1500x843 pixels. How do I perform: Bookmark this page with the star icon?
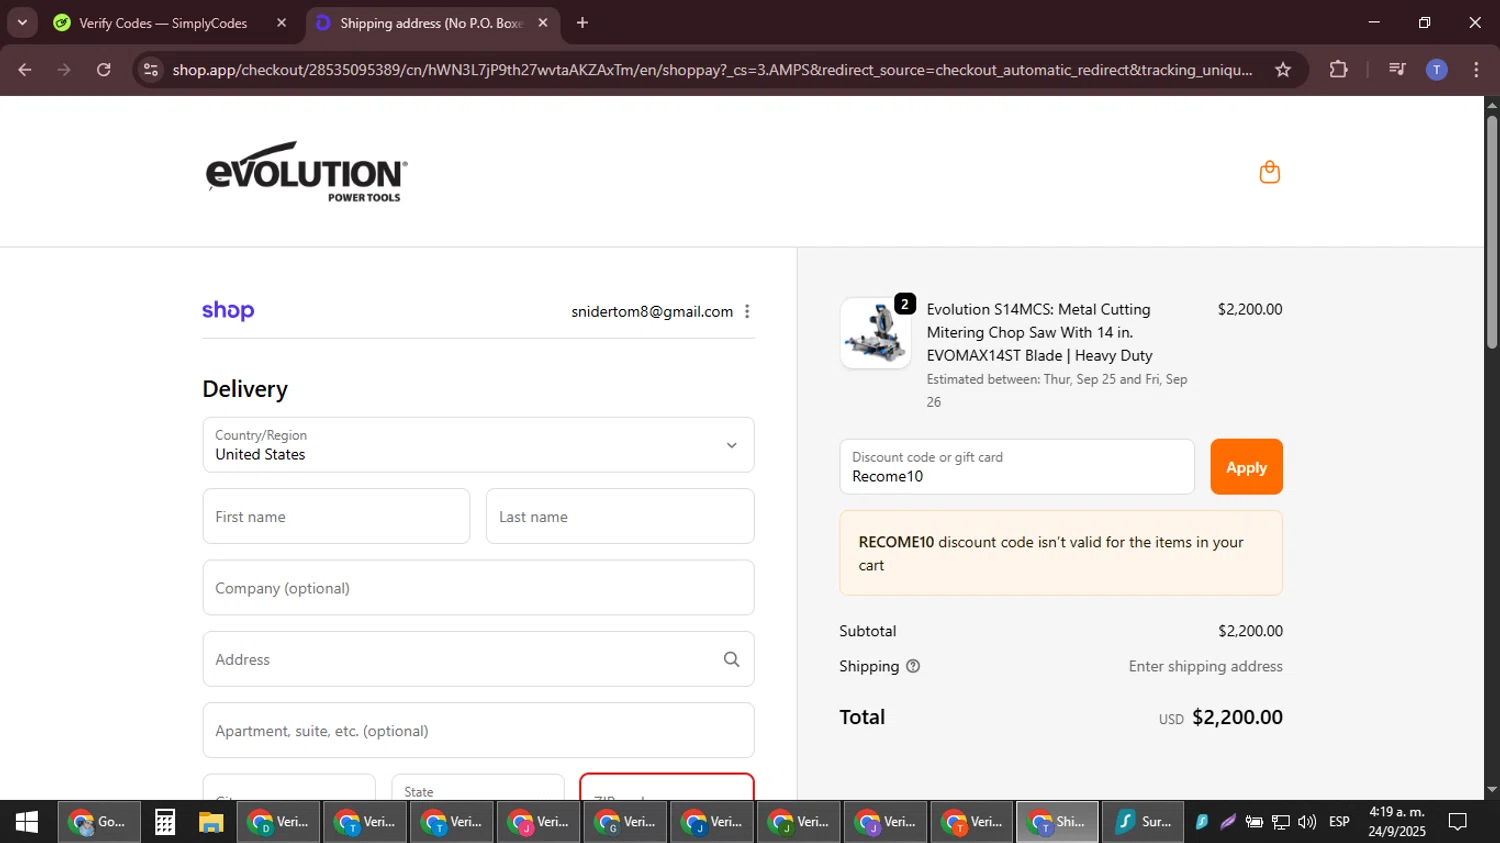[1283, 70]
